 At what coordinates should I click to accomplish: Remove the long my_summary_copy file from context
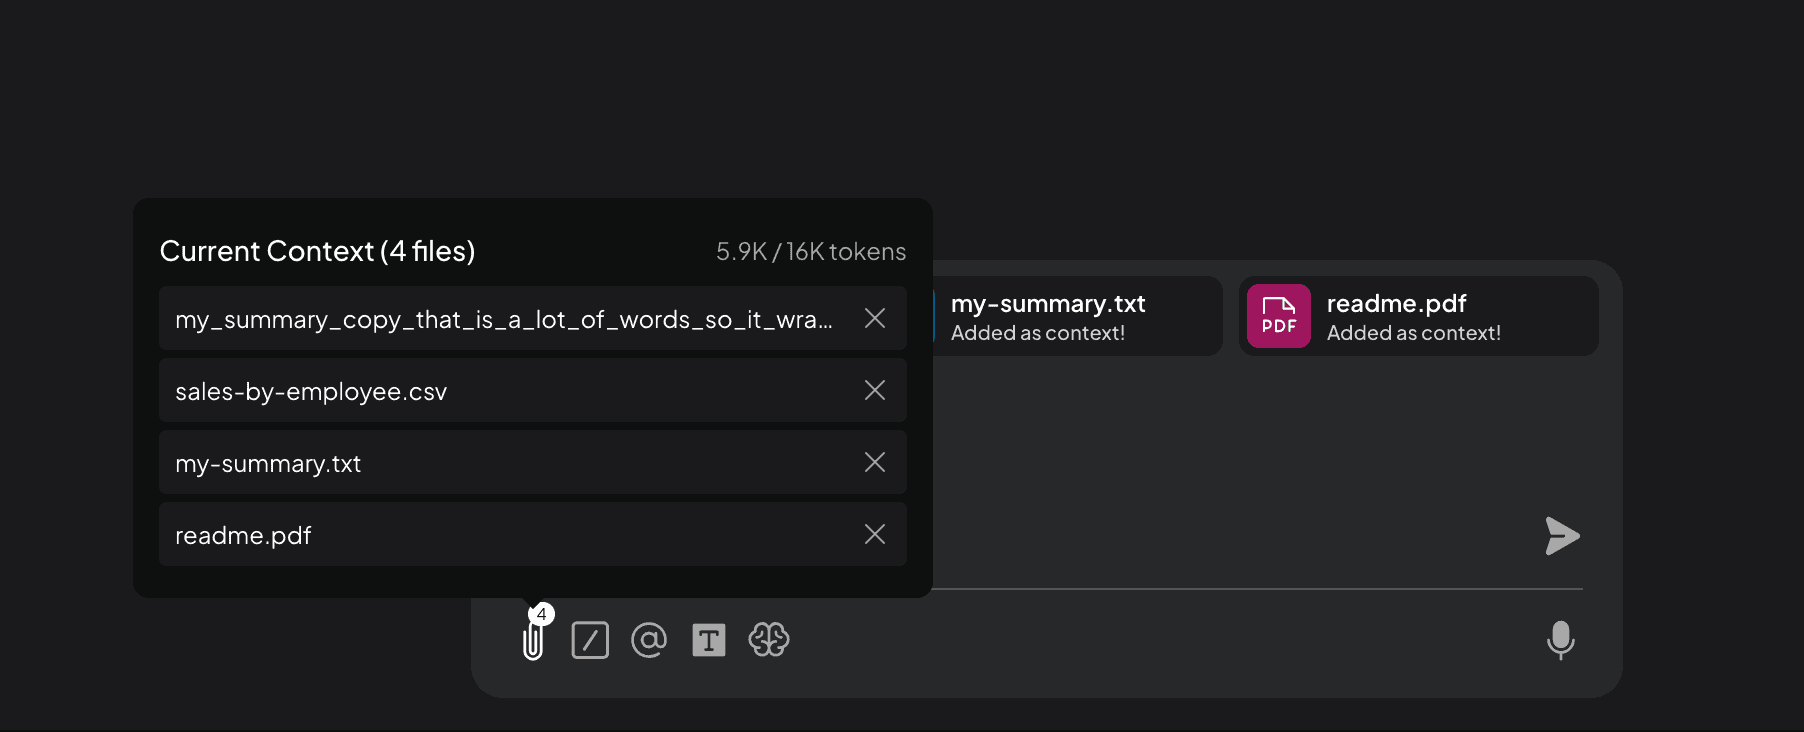pyautogui.click(x=874, y=318)
